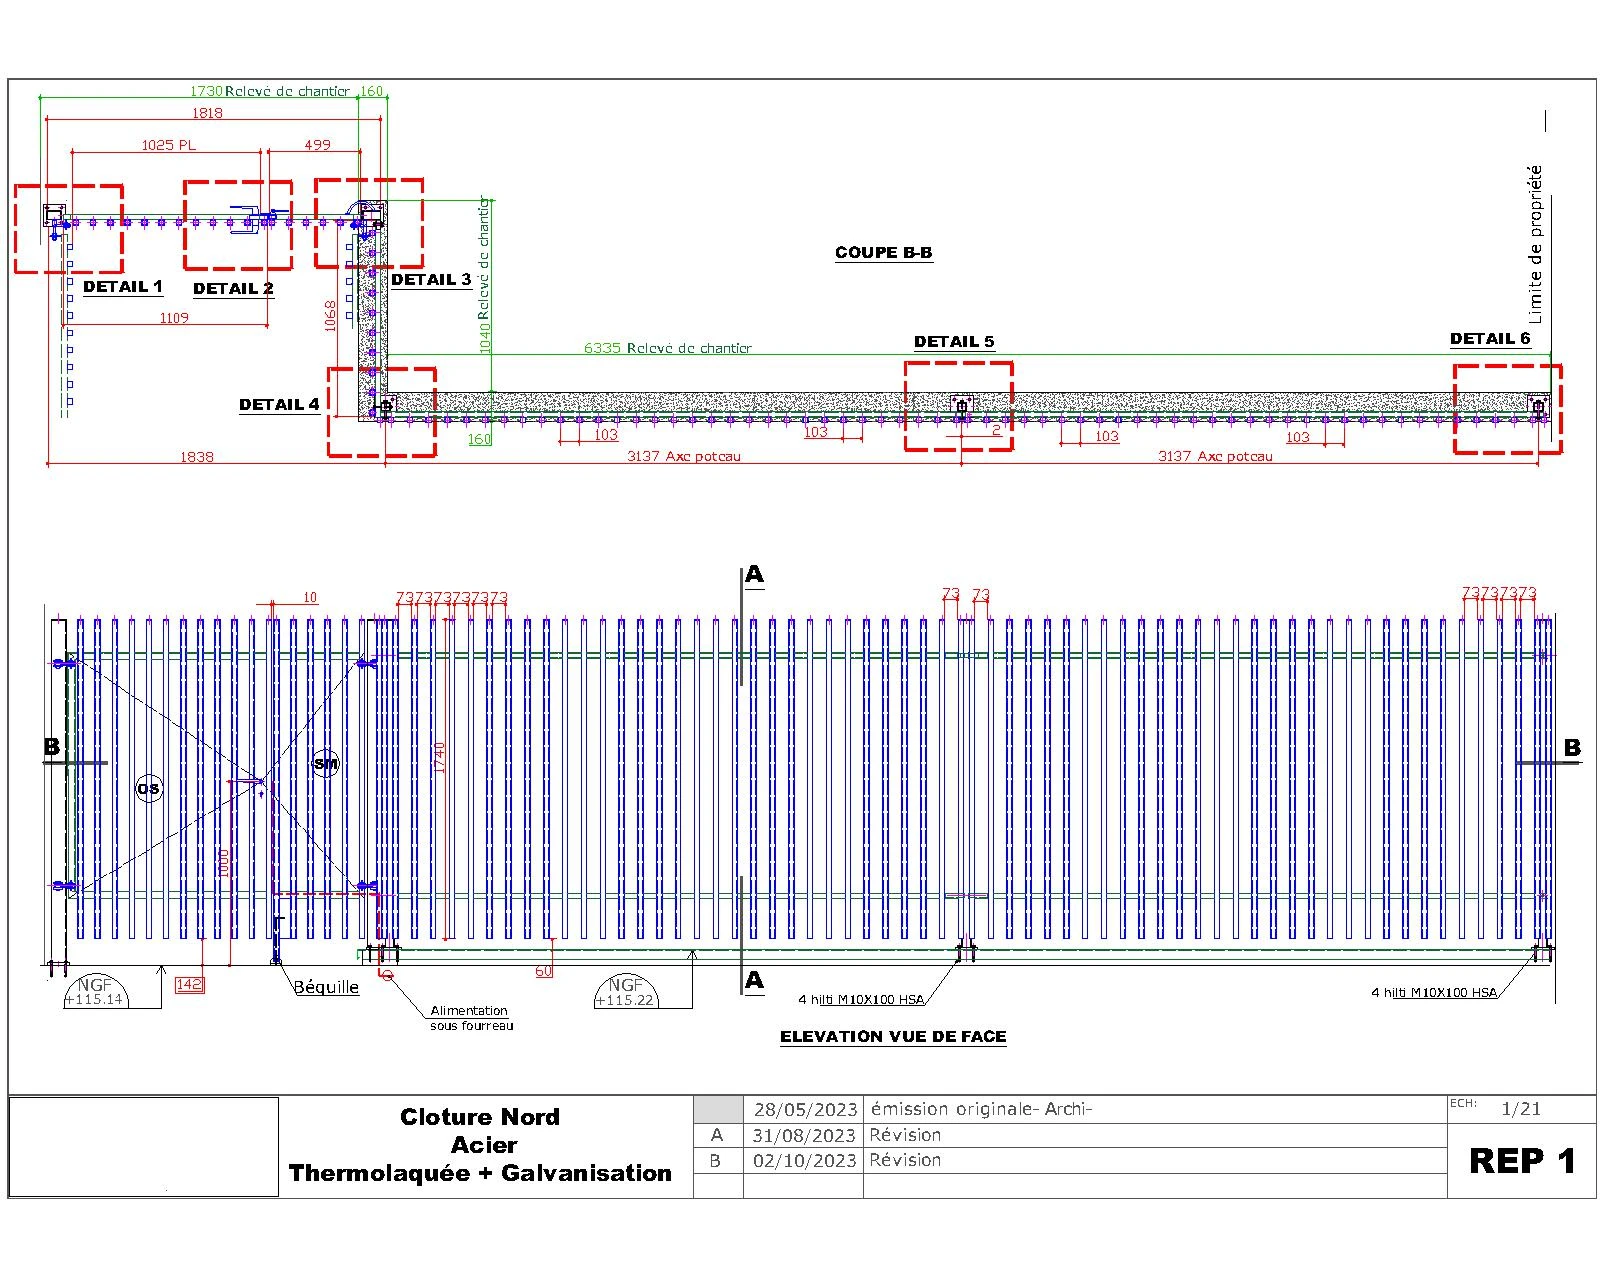Open the DETAIL 5 callout on the footing
This screenshot has height=1280, width=1600.
[x=958, y=405]
